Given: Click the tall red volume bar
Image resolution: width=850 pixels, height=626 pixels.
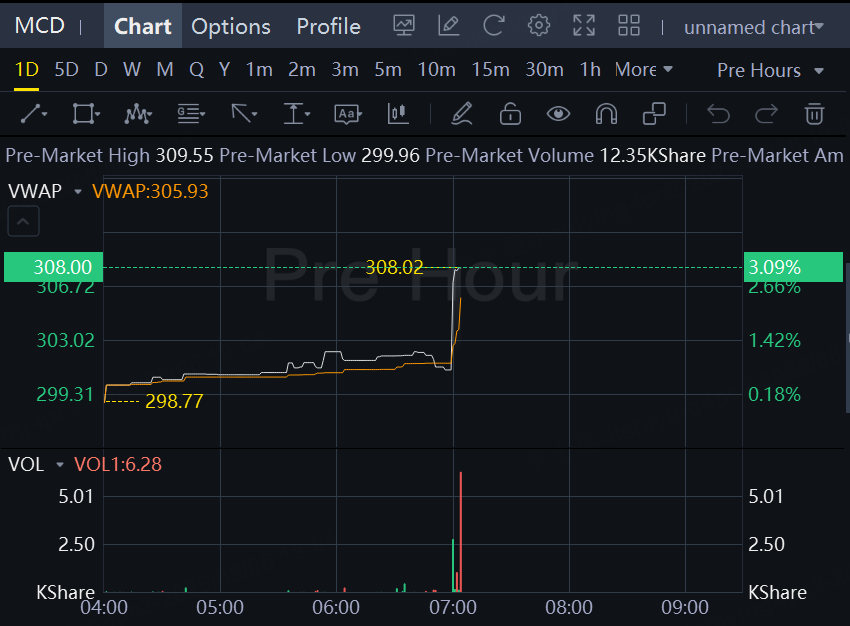Looking at the screenshot, I should coord(461,532).
